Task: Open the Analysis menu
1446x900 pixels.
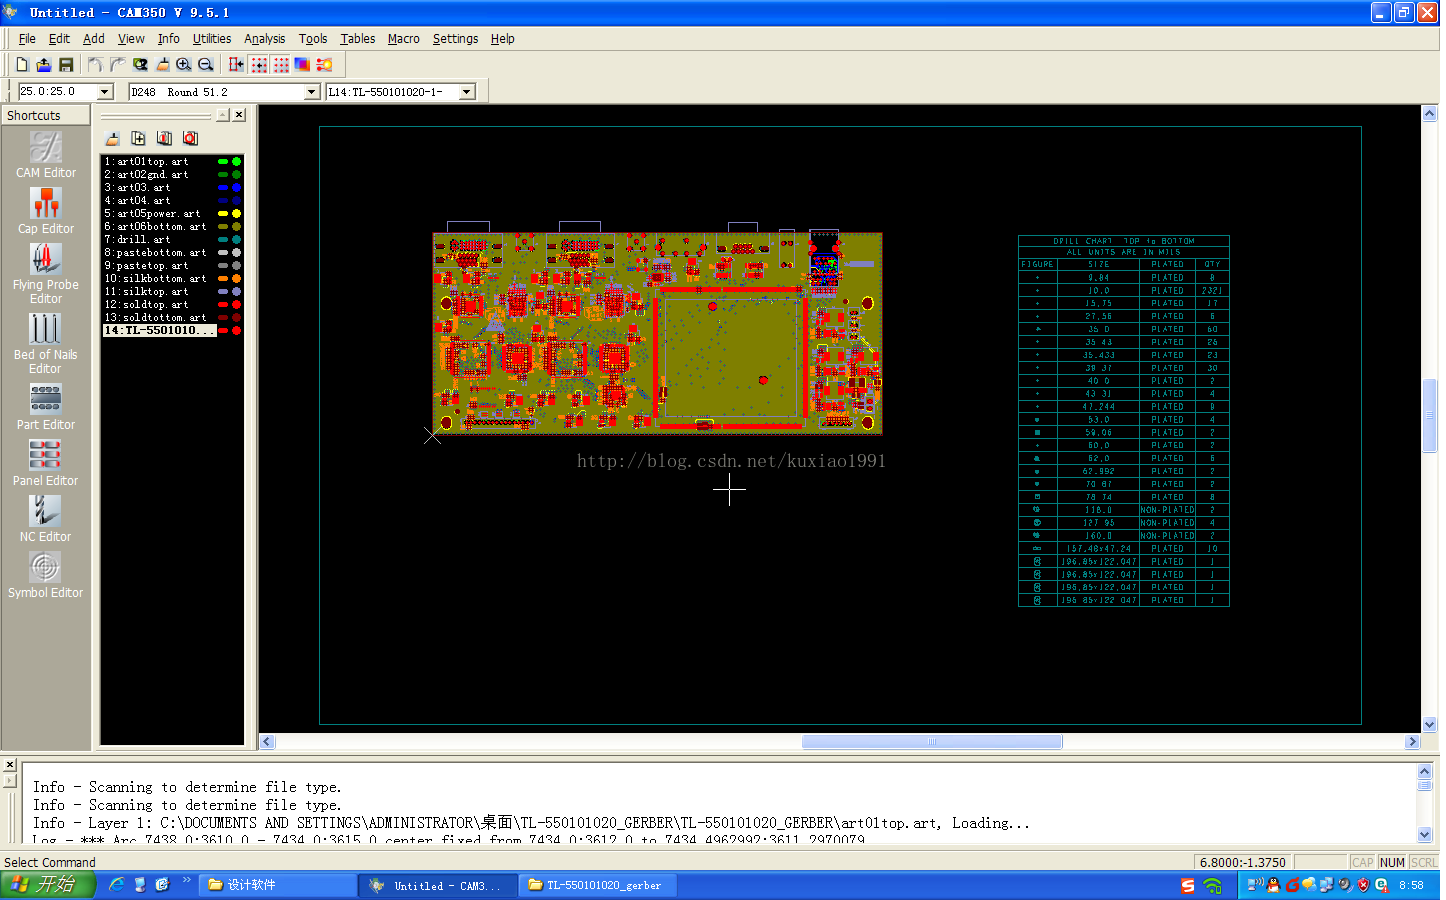Action: 265,39
